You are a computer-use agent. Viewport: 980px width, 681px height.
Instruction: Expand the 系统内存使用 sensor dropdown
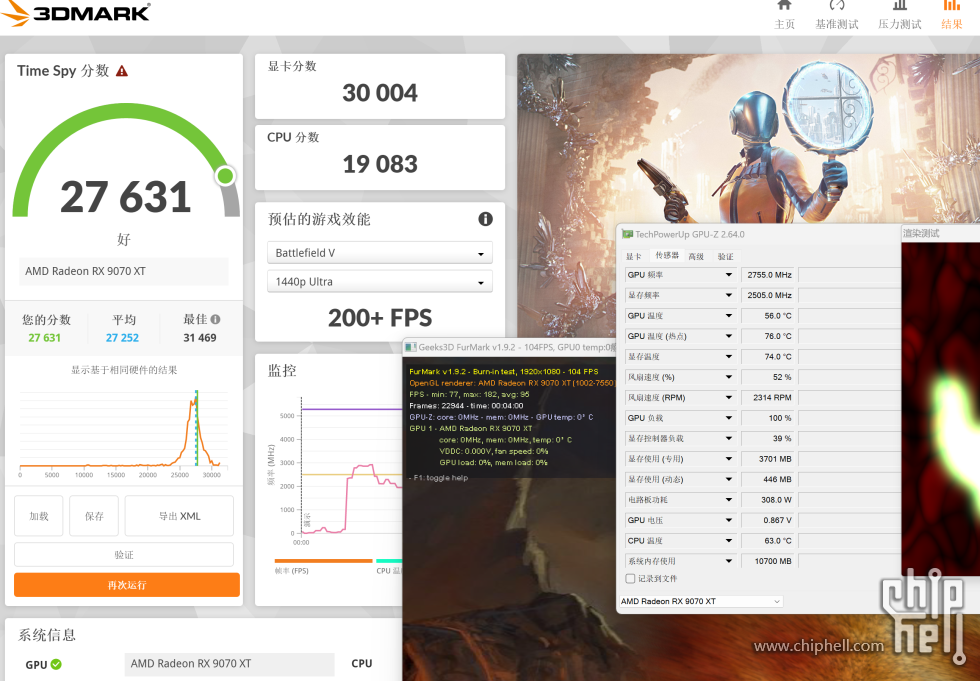click(x=728, y=561)
